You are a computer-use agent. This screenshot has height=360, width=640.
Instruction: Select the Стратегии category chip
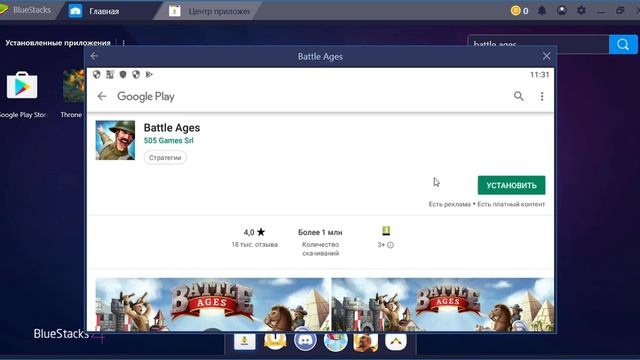tap(165, 158)
